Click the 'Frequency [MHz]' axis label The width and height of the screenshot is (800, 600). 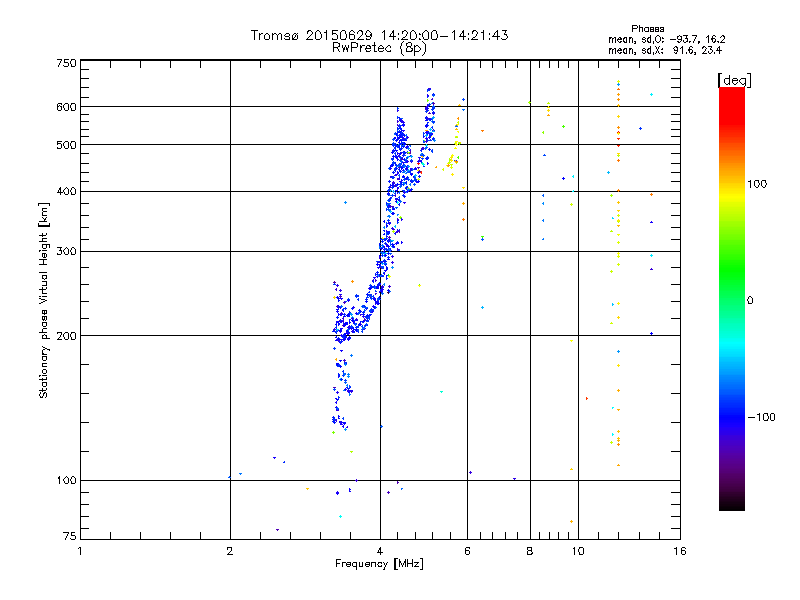tap(379, 564)
